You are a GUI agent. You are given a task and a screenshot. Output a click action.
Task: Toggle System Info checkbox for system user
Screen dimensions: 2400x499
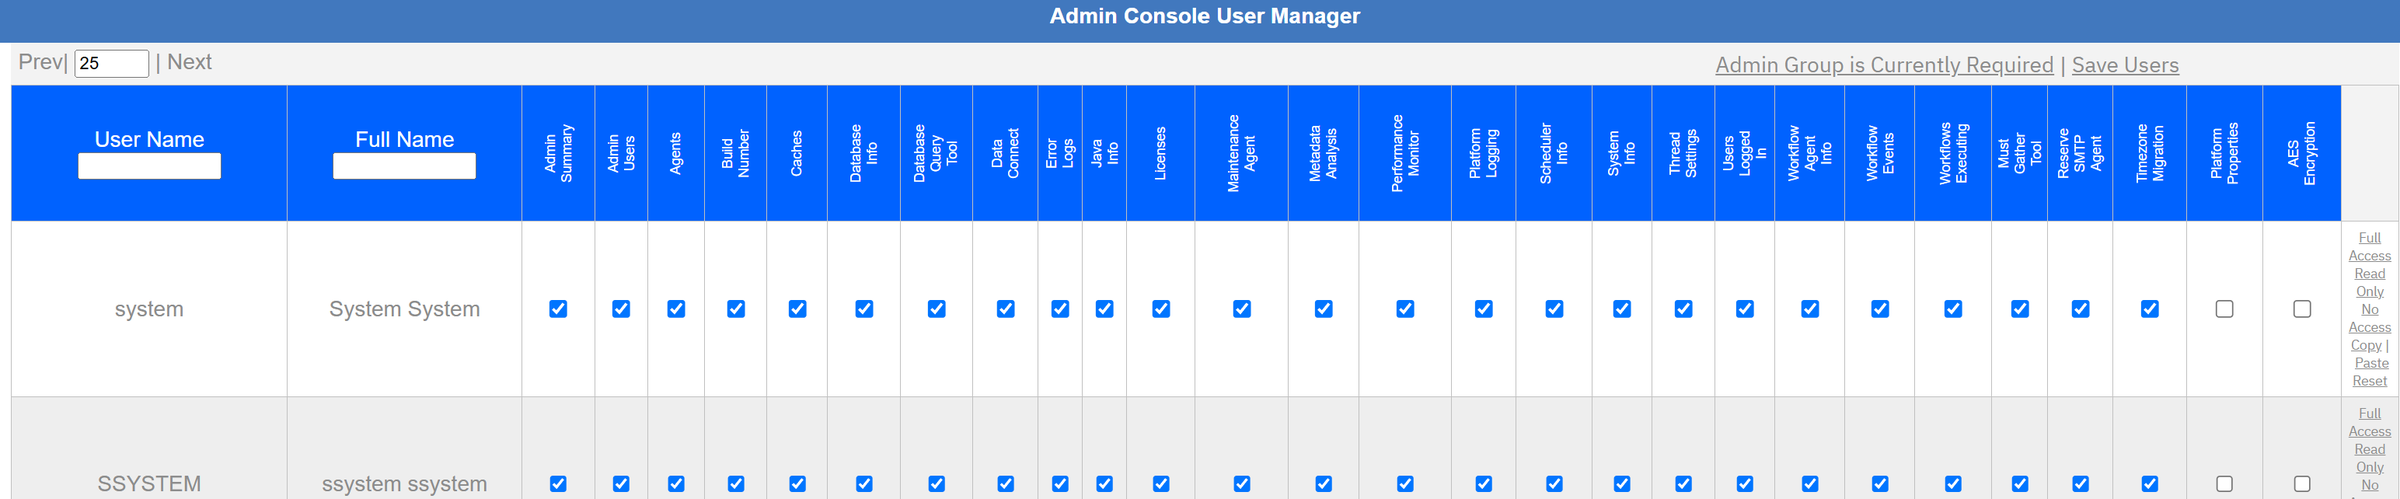click(x=1622, y=309)
